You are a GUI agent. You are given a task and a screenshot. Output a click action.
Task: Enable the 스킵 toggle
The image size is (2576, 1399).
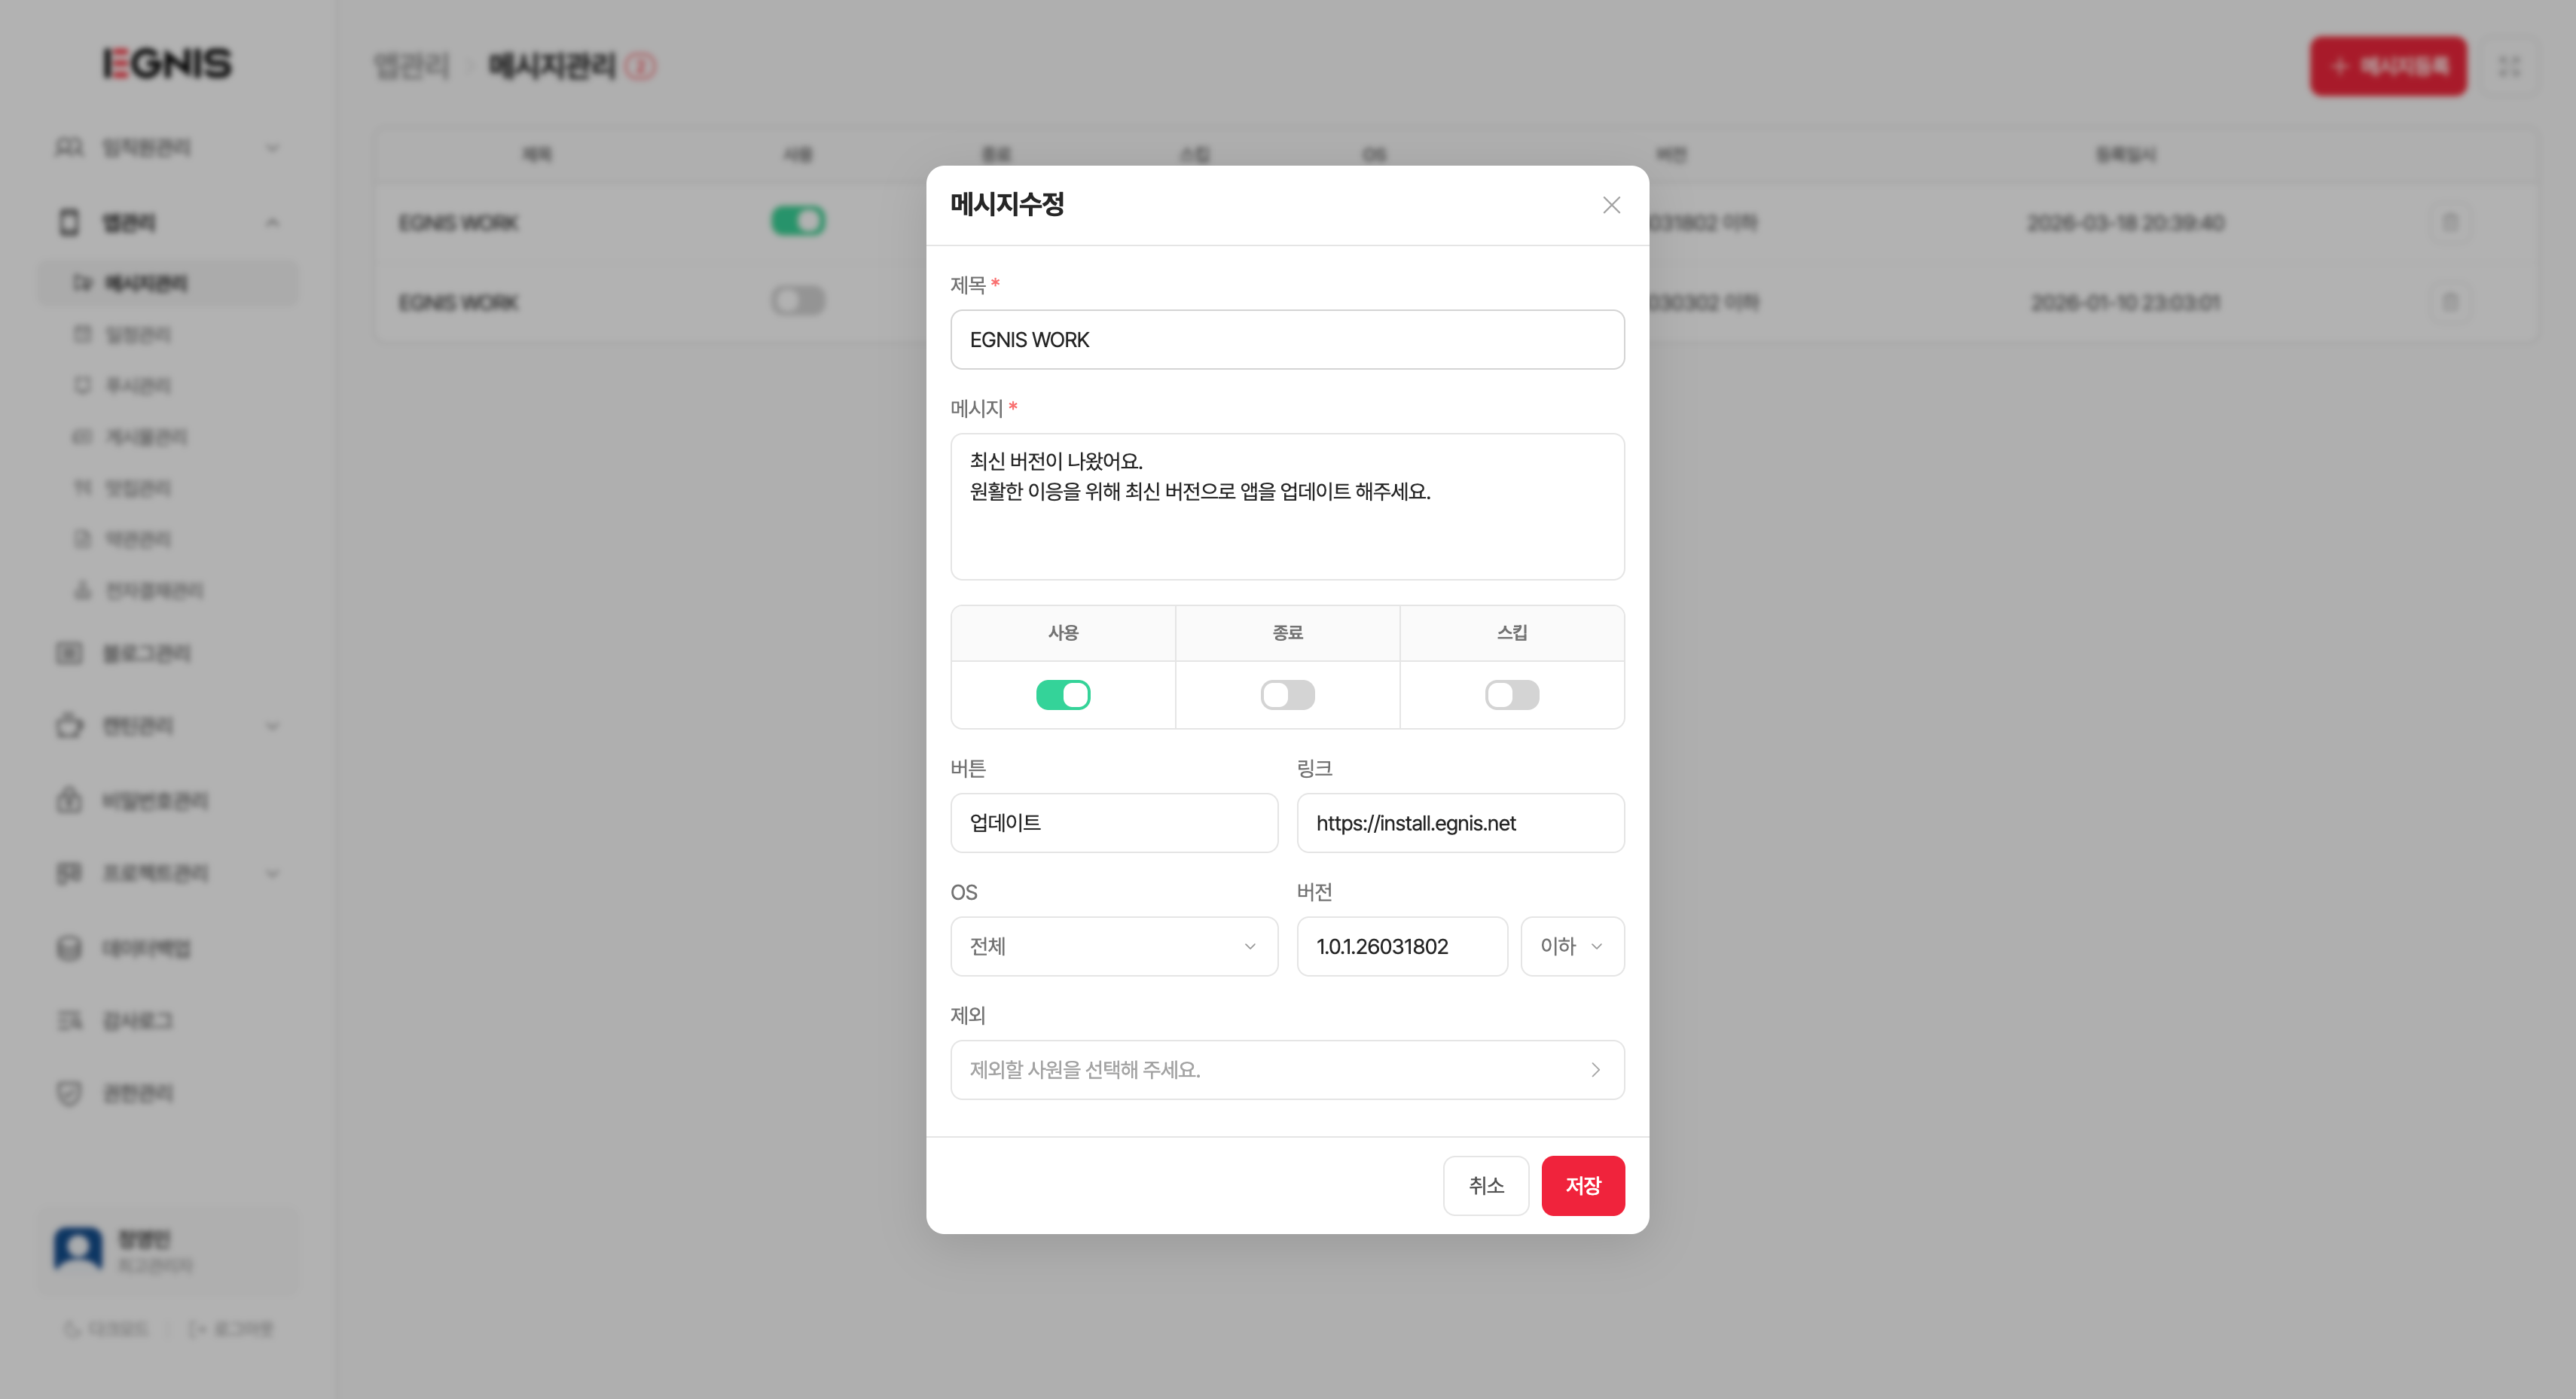[1512, 695]
